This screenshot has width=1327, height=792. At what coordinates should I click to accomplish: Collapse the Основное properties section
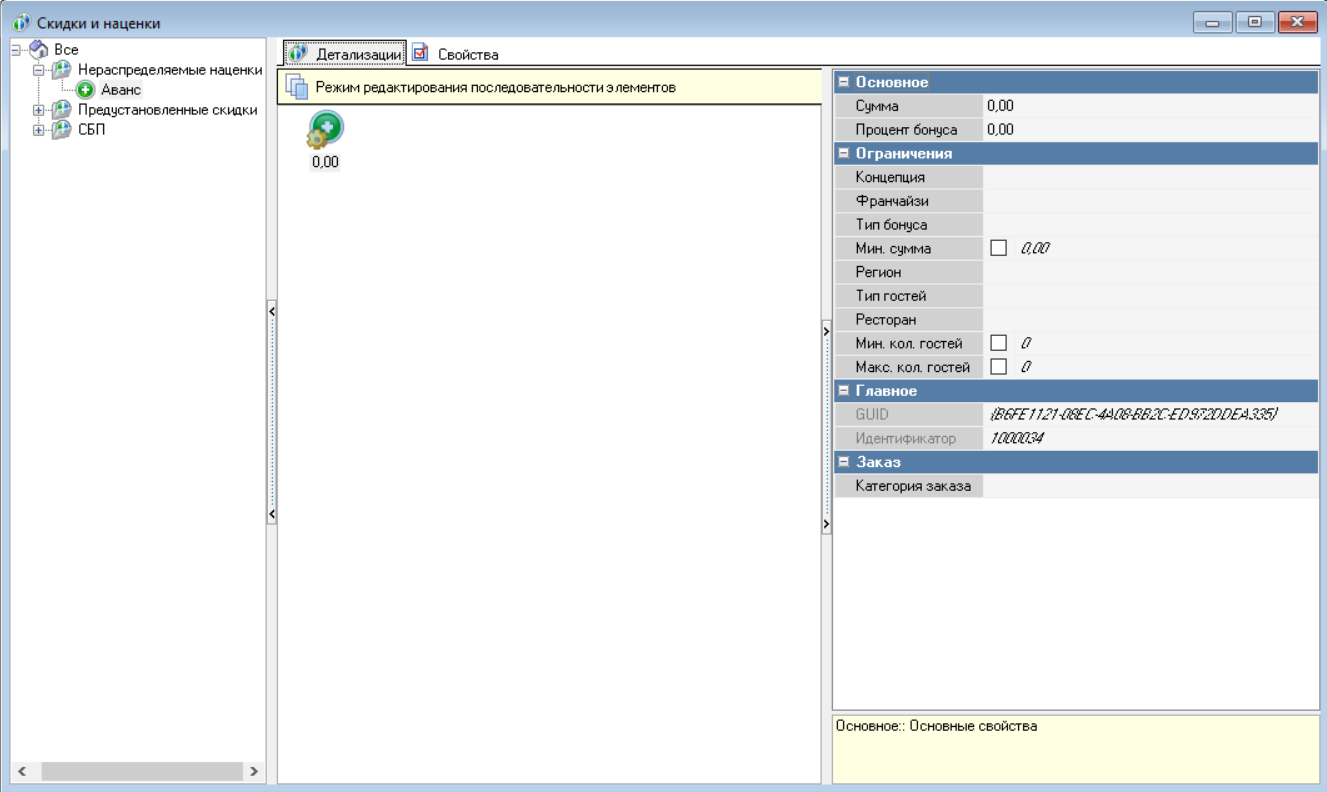pyautogui.click(x=843, y=82)
